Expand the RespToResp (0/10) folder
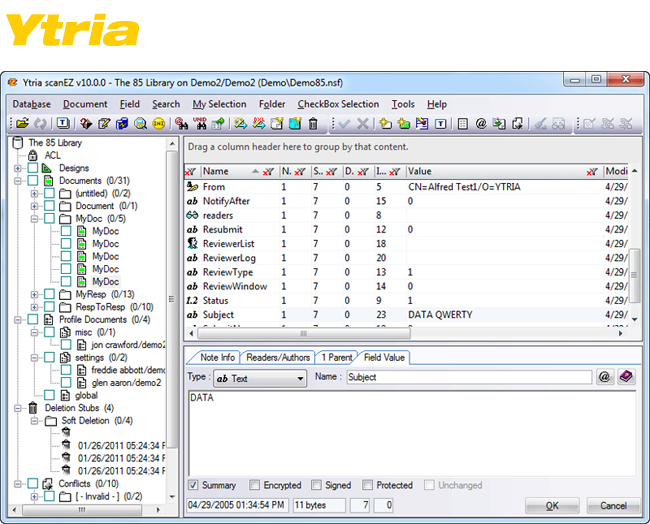 34,307
